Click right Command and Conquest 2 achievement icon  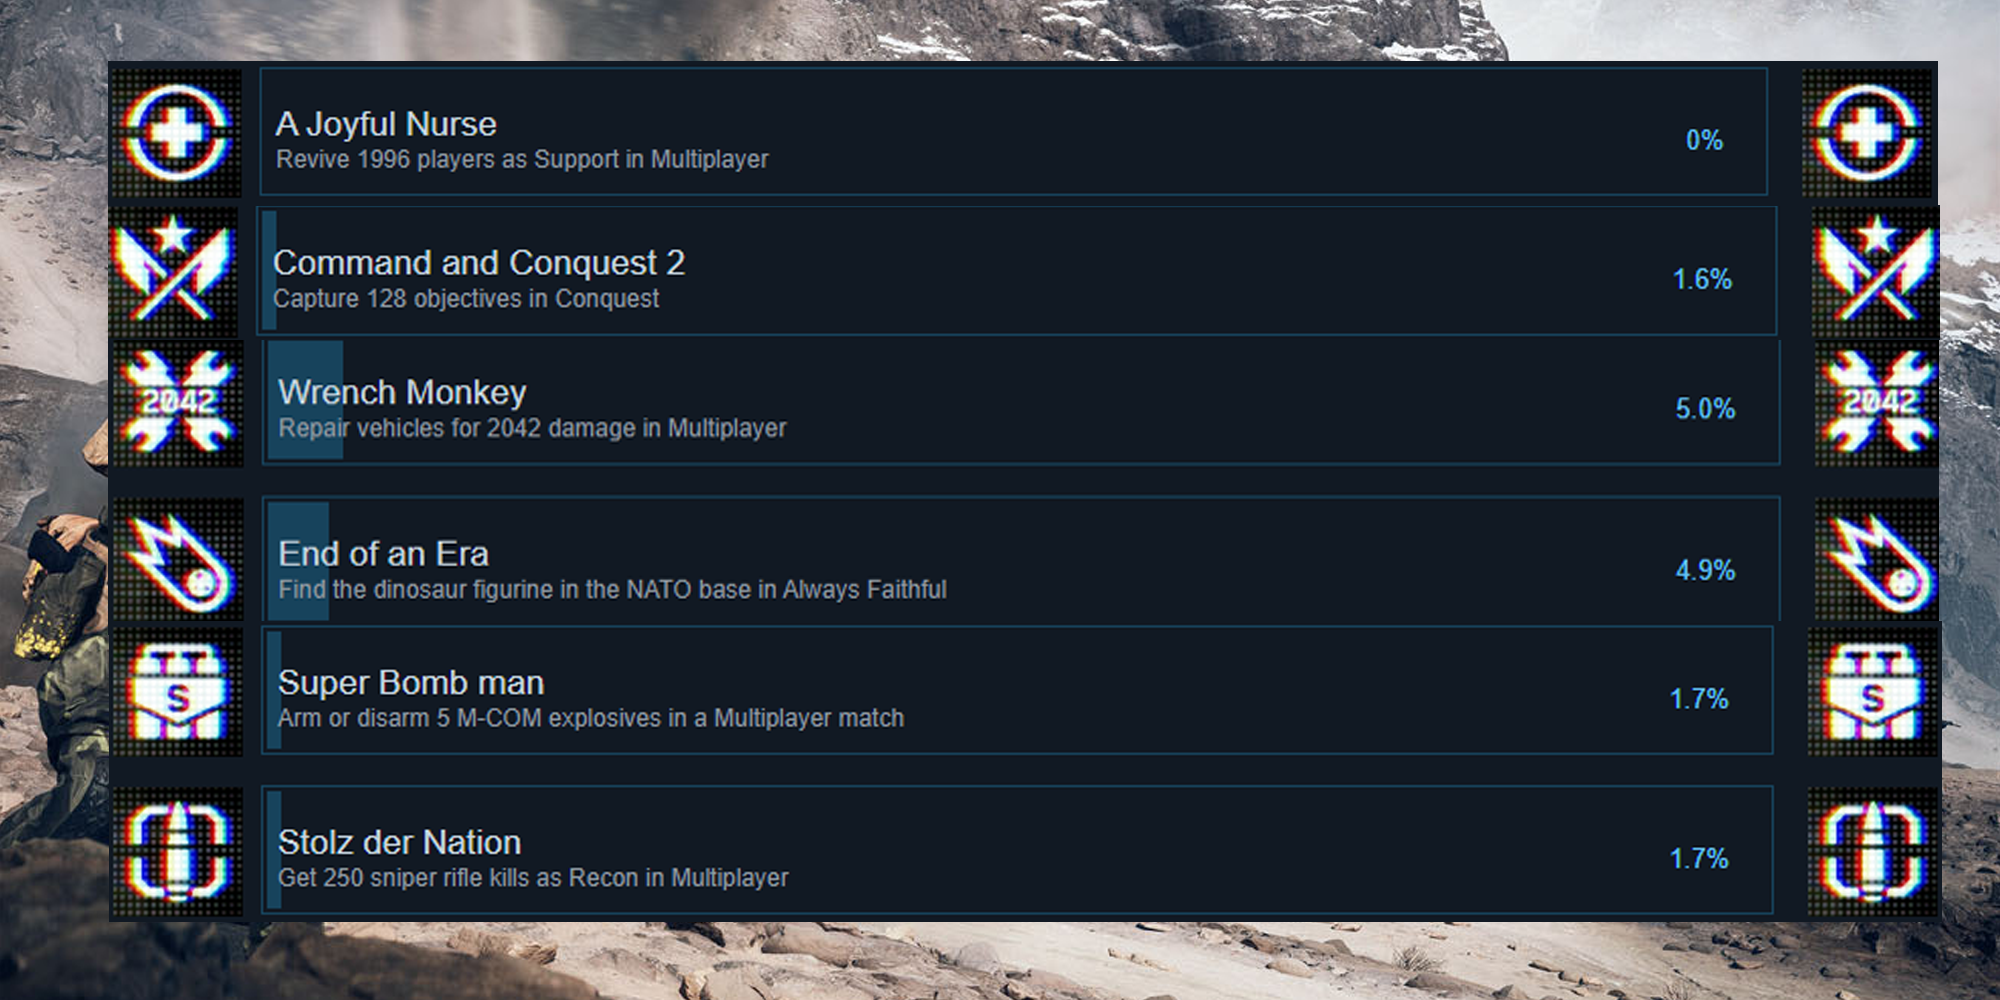click(1876, 271)
